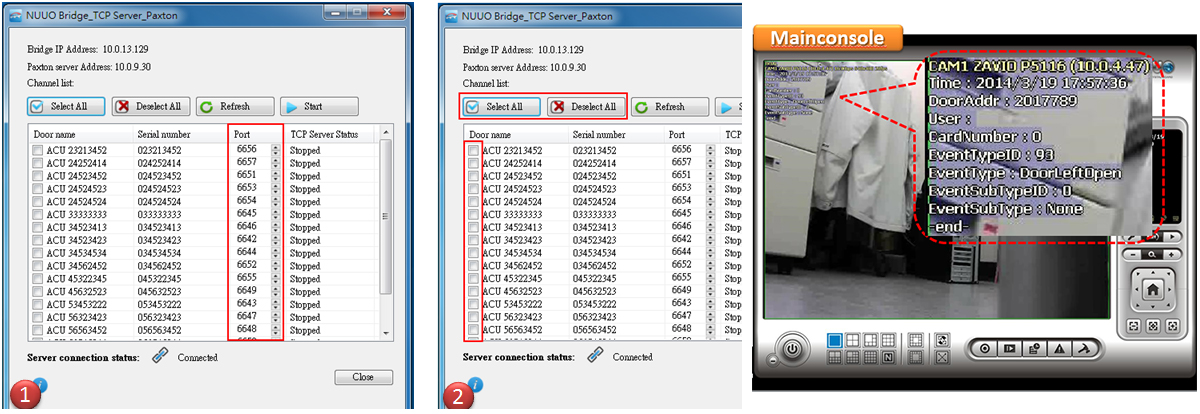Click the power button in Mainconsole

point(792,350)
